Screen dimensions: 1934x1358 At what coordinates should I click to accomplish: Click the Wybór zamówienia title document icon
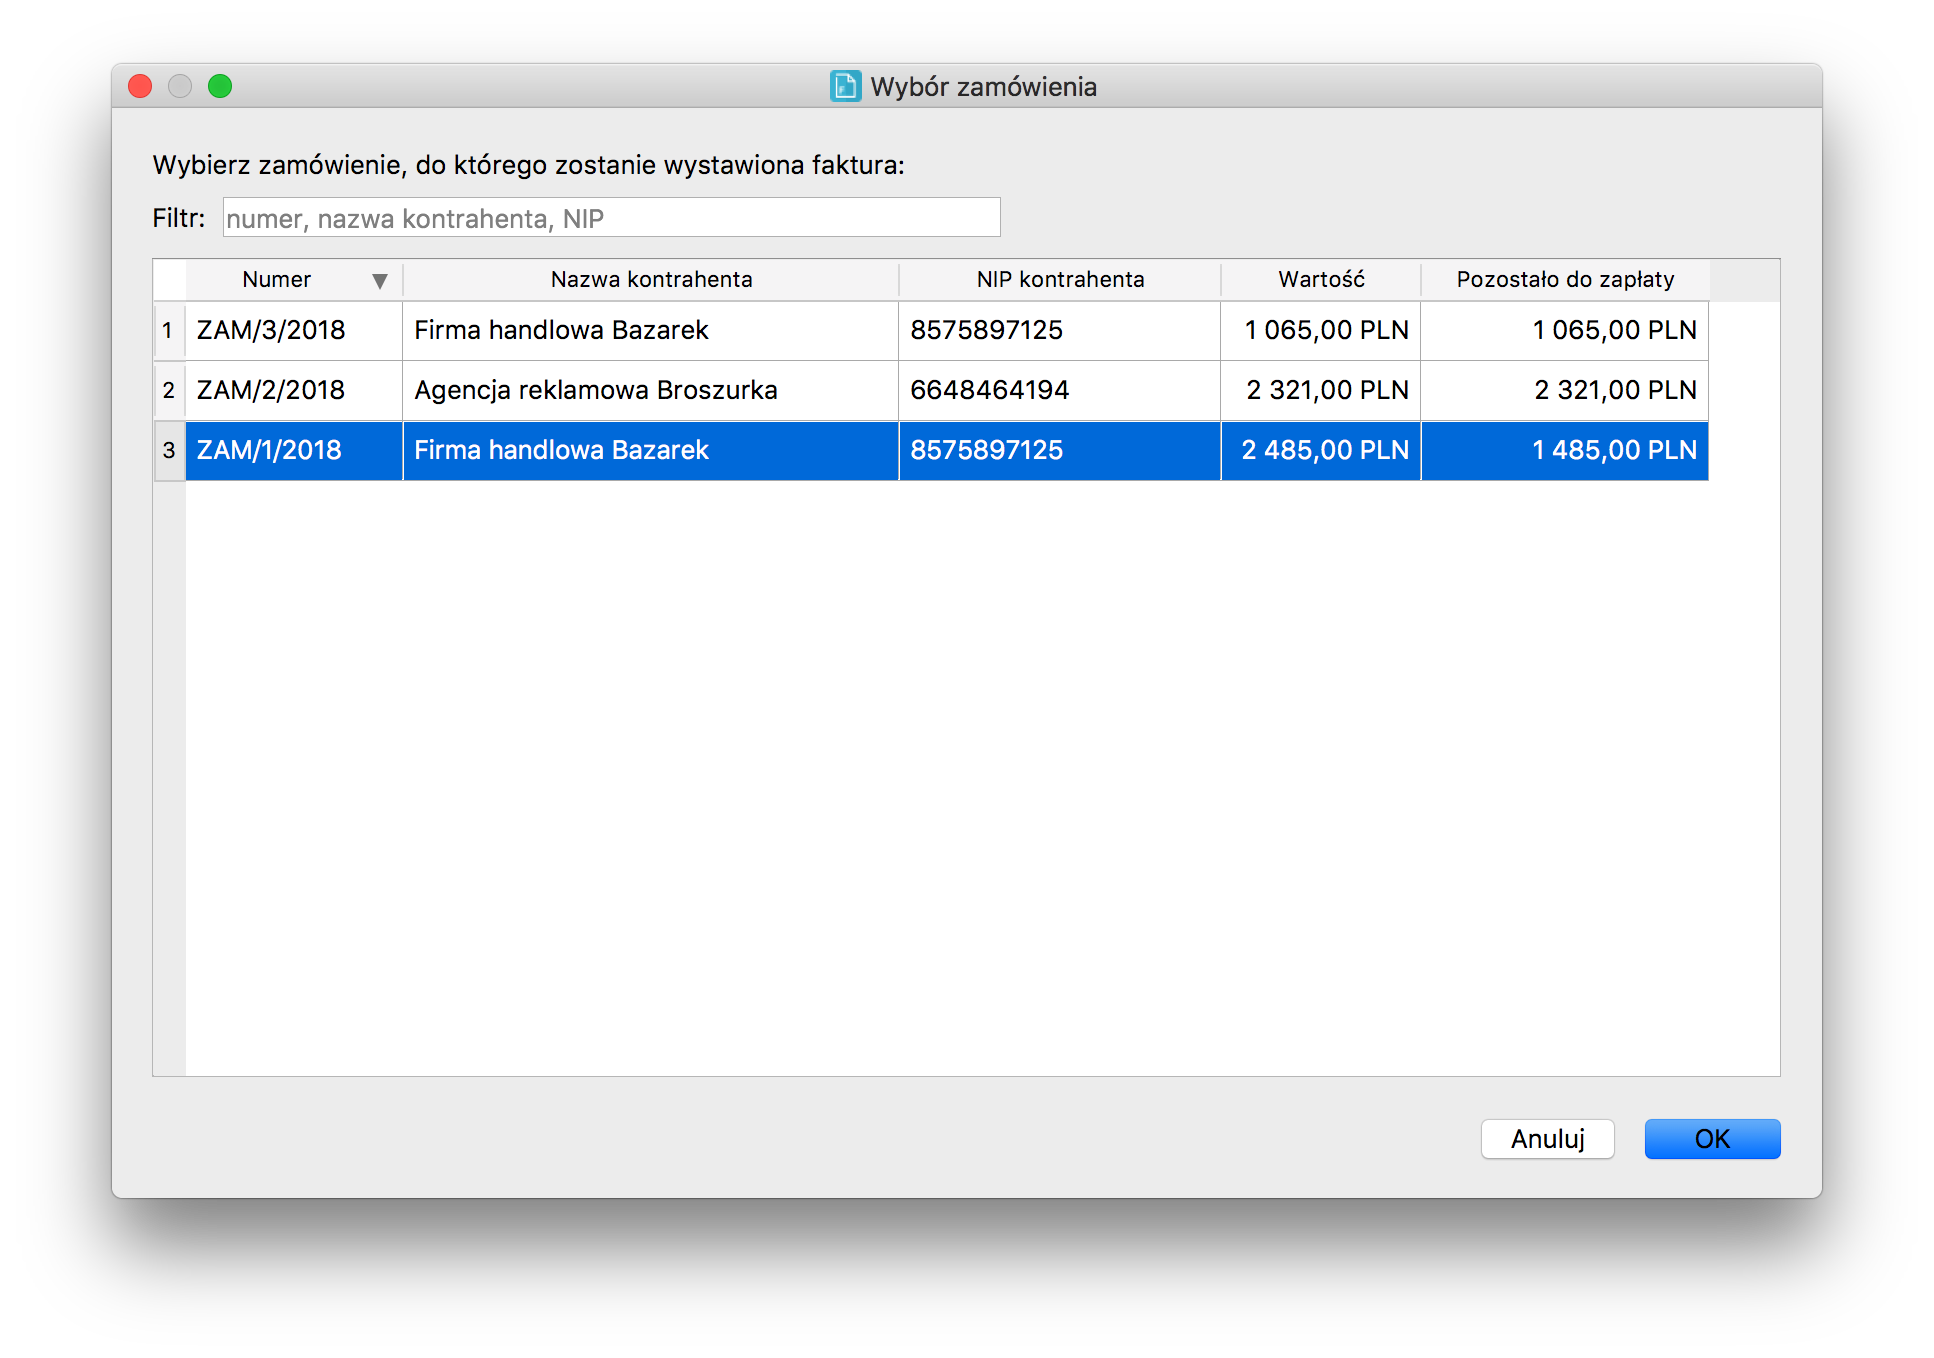point(845,86)
